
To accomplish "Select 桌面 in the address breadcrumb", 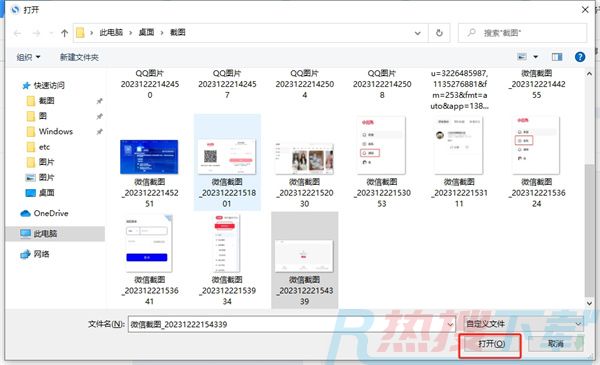I will tap(146, 33).
